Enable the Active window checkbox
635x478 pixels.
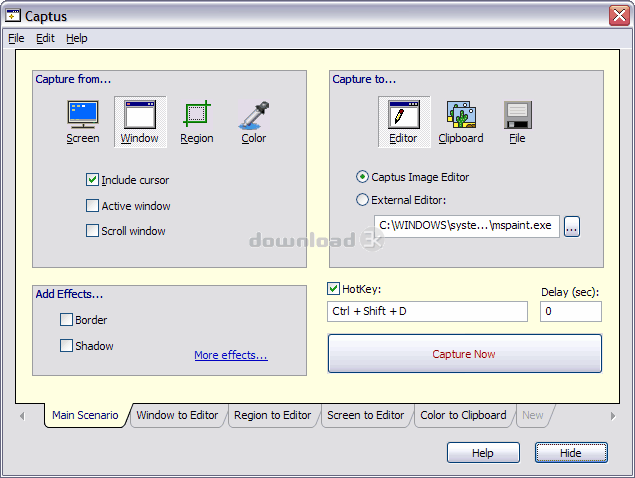[92, 205]
